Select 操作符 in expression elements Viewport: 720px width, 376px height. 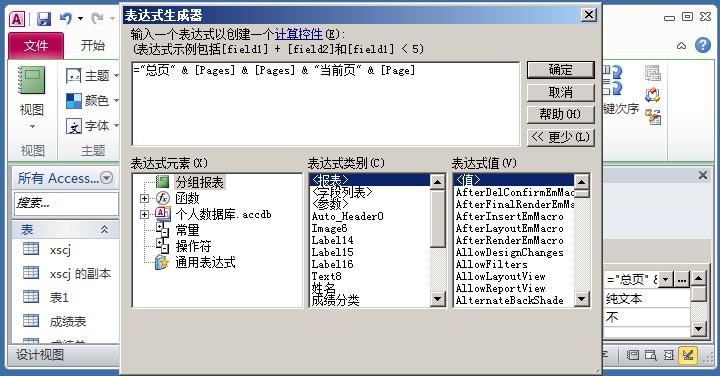tap(193, 246)
